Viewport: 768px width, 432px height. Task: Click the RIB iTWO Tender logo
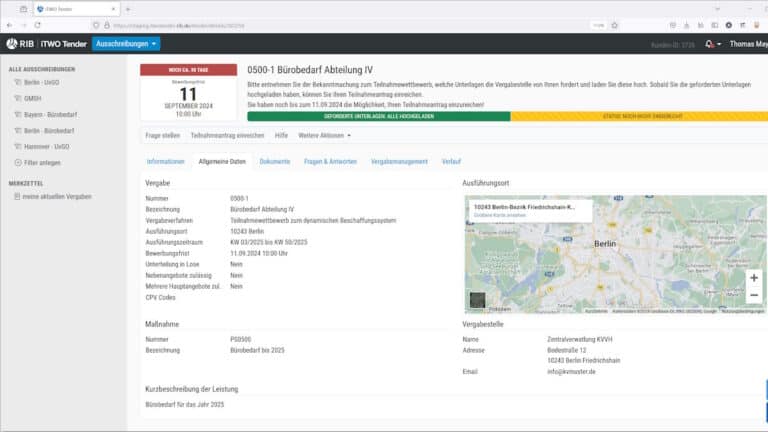[x=45, y=44]
